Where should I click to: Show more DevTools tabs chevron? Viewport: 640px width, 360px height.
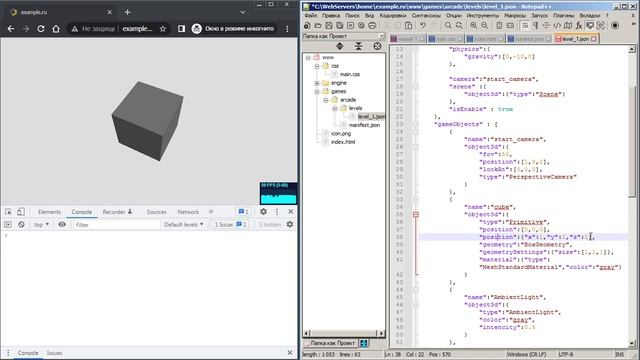[211, 212]
